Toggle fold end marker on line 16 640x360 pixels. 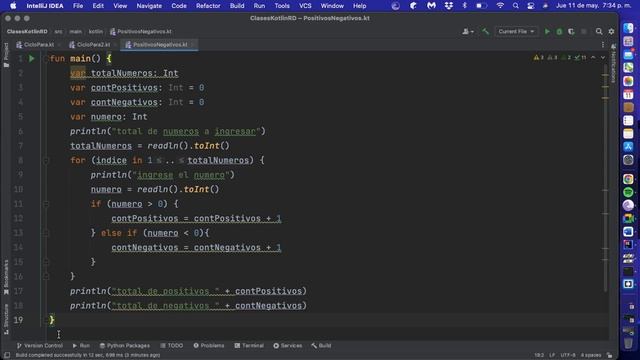pos(46,276)
